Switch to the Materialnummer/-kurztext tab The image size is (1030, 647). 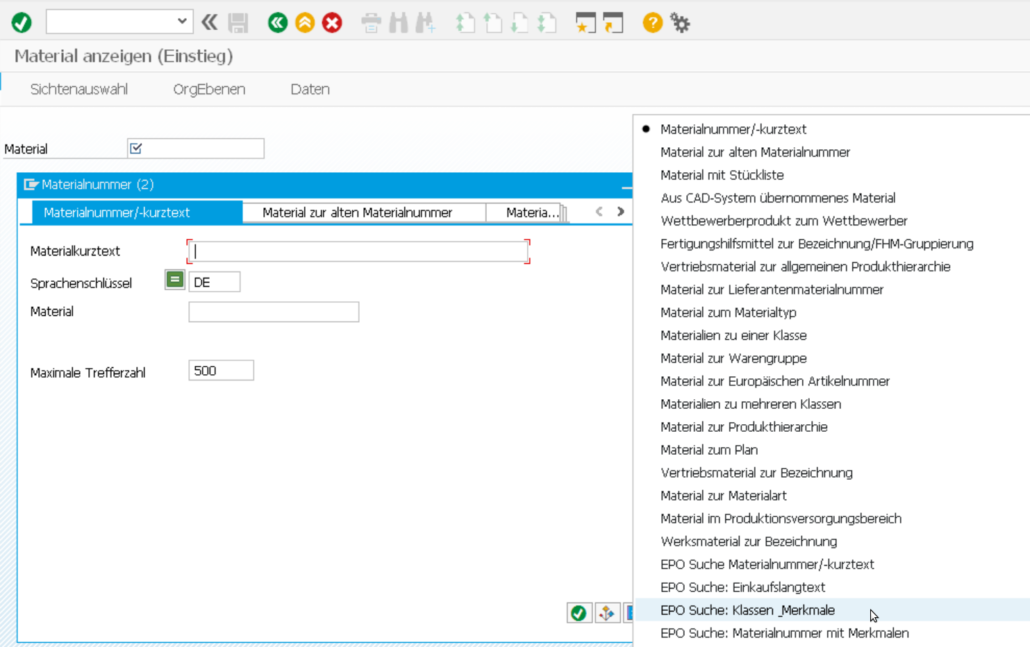click(137, 212)
